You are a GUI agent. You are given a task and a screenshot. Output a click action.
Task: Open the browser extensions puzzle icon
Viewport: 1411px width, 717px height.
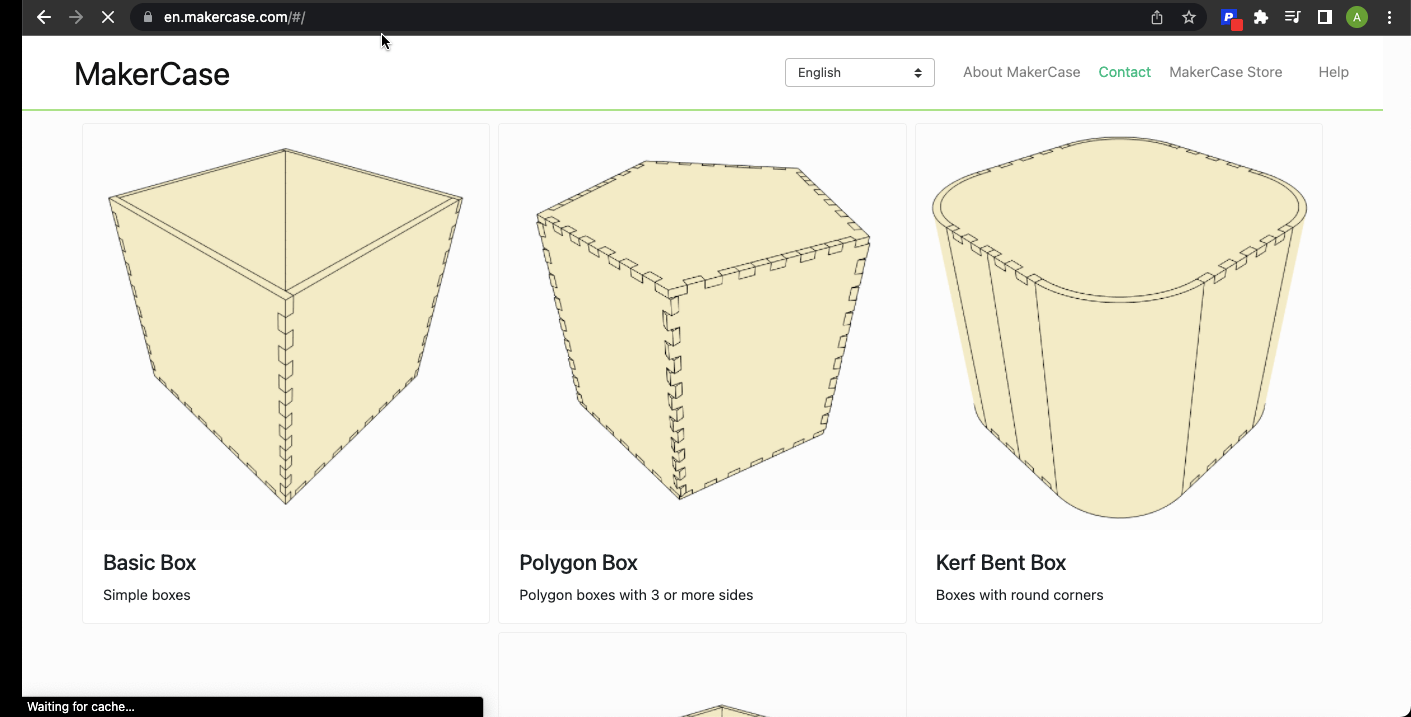coord(1261,17)
